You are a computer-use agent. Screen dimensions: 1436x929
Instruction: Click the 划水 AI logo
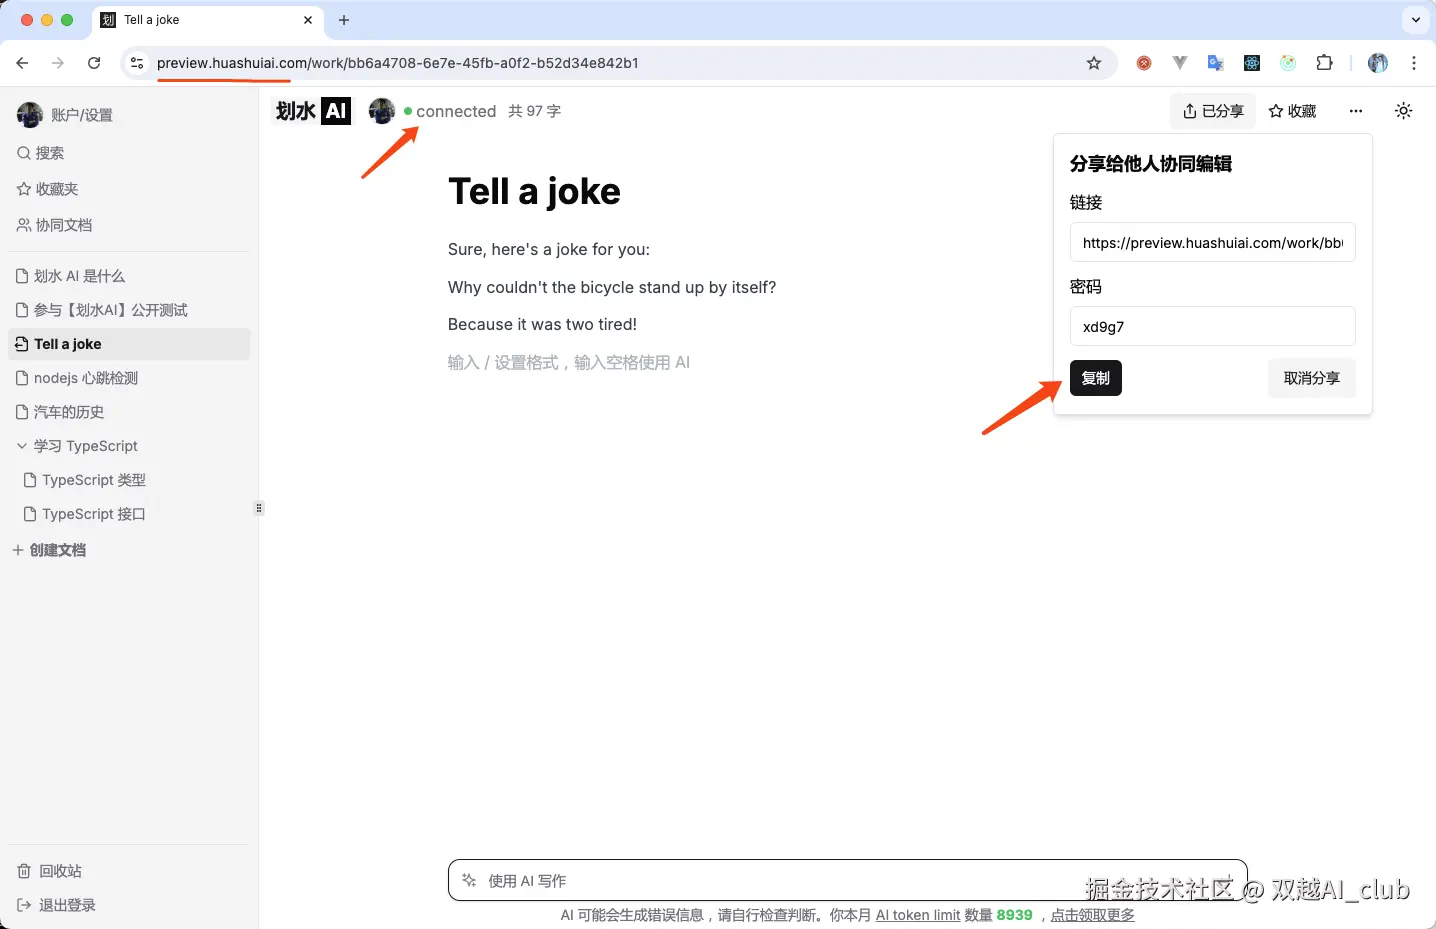312,111
